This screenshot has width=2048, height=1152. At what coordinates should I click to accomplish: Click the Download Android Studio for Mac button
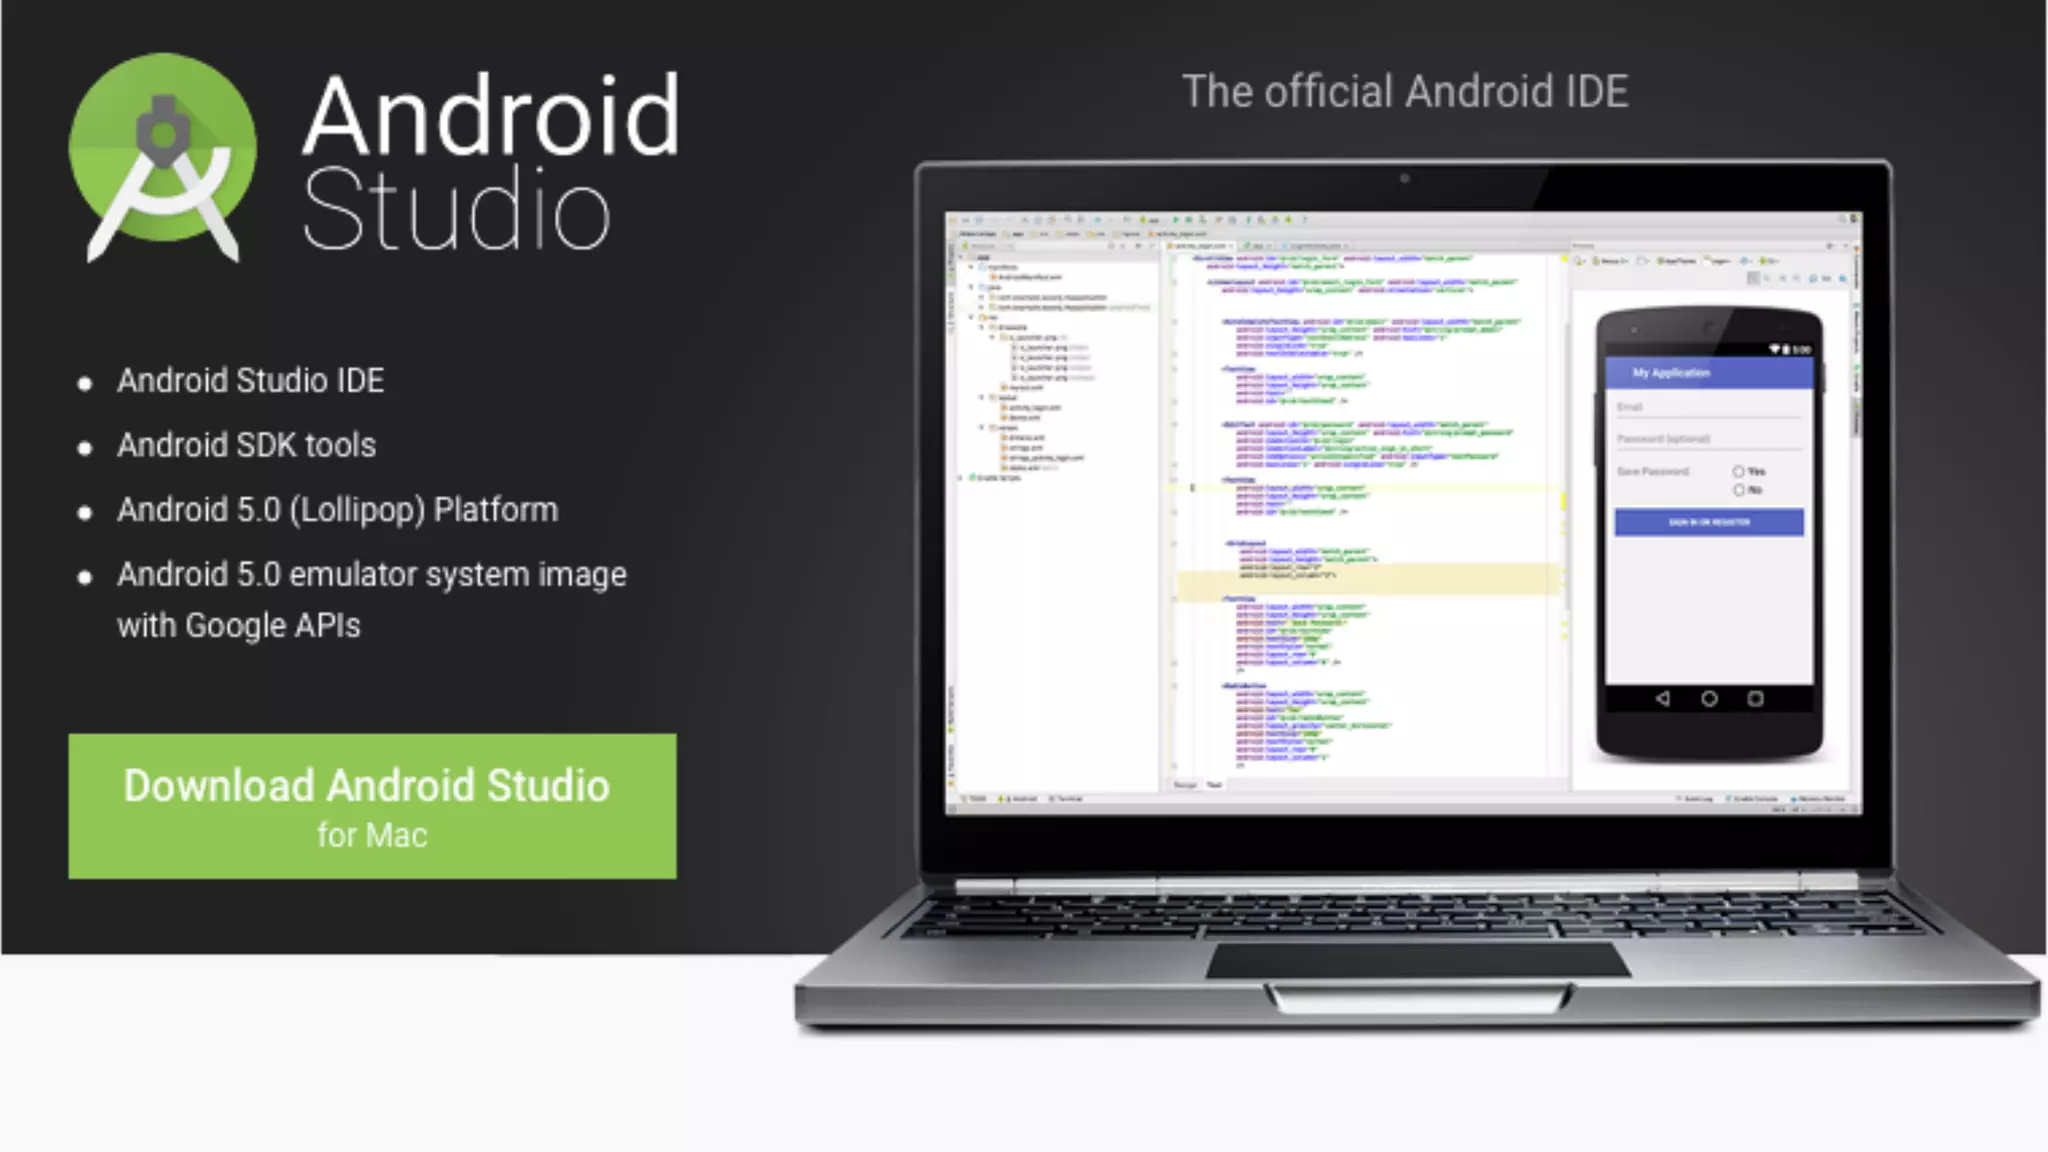[372, 806]
